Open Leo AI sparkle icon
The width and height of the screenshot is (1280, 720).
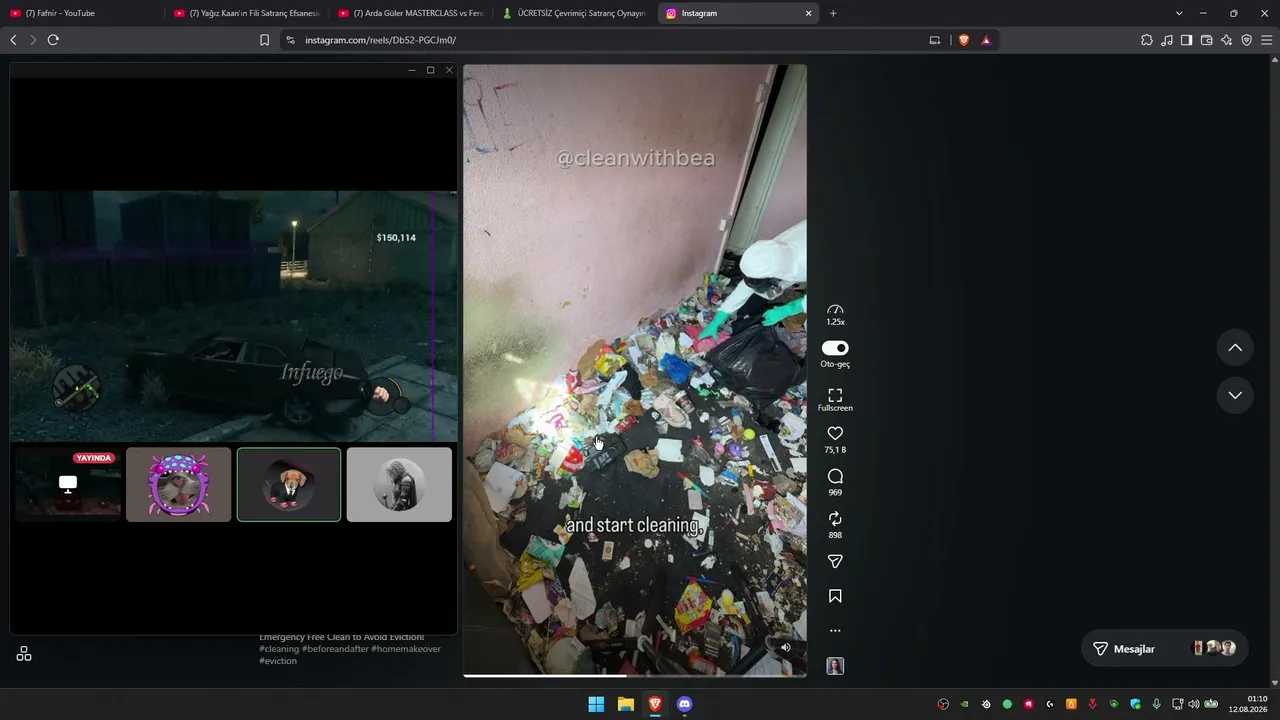point(1226,40)
